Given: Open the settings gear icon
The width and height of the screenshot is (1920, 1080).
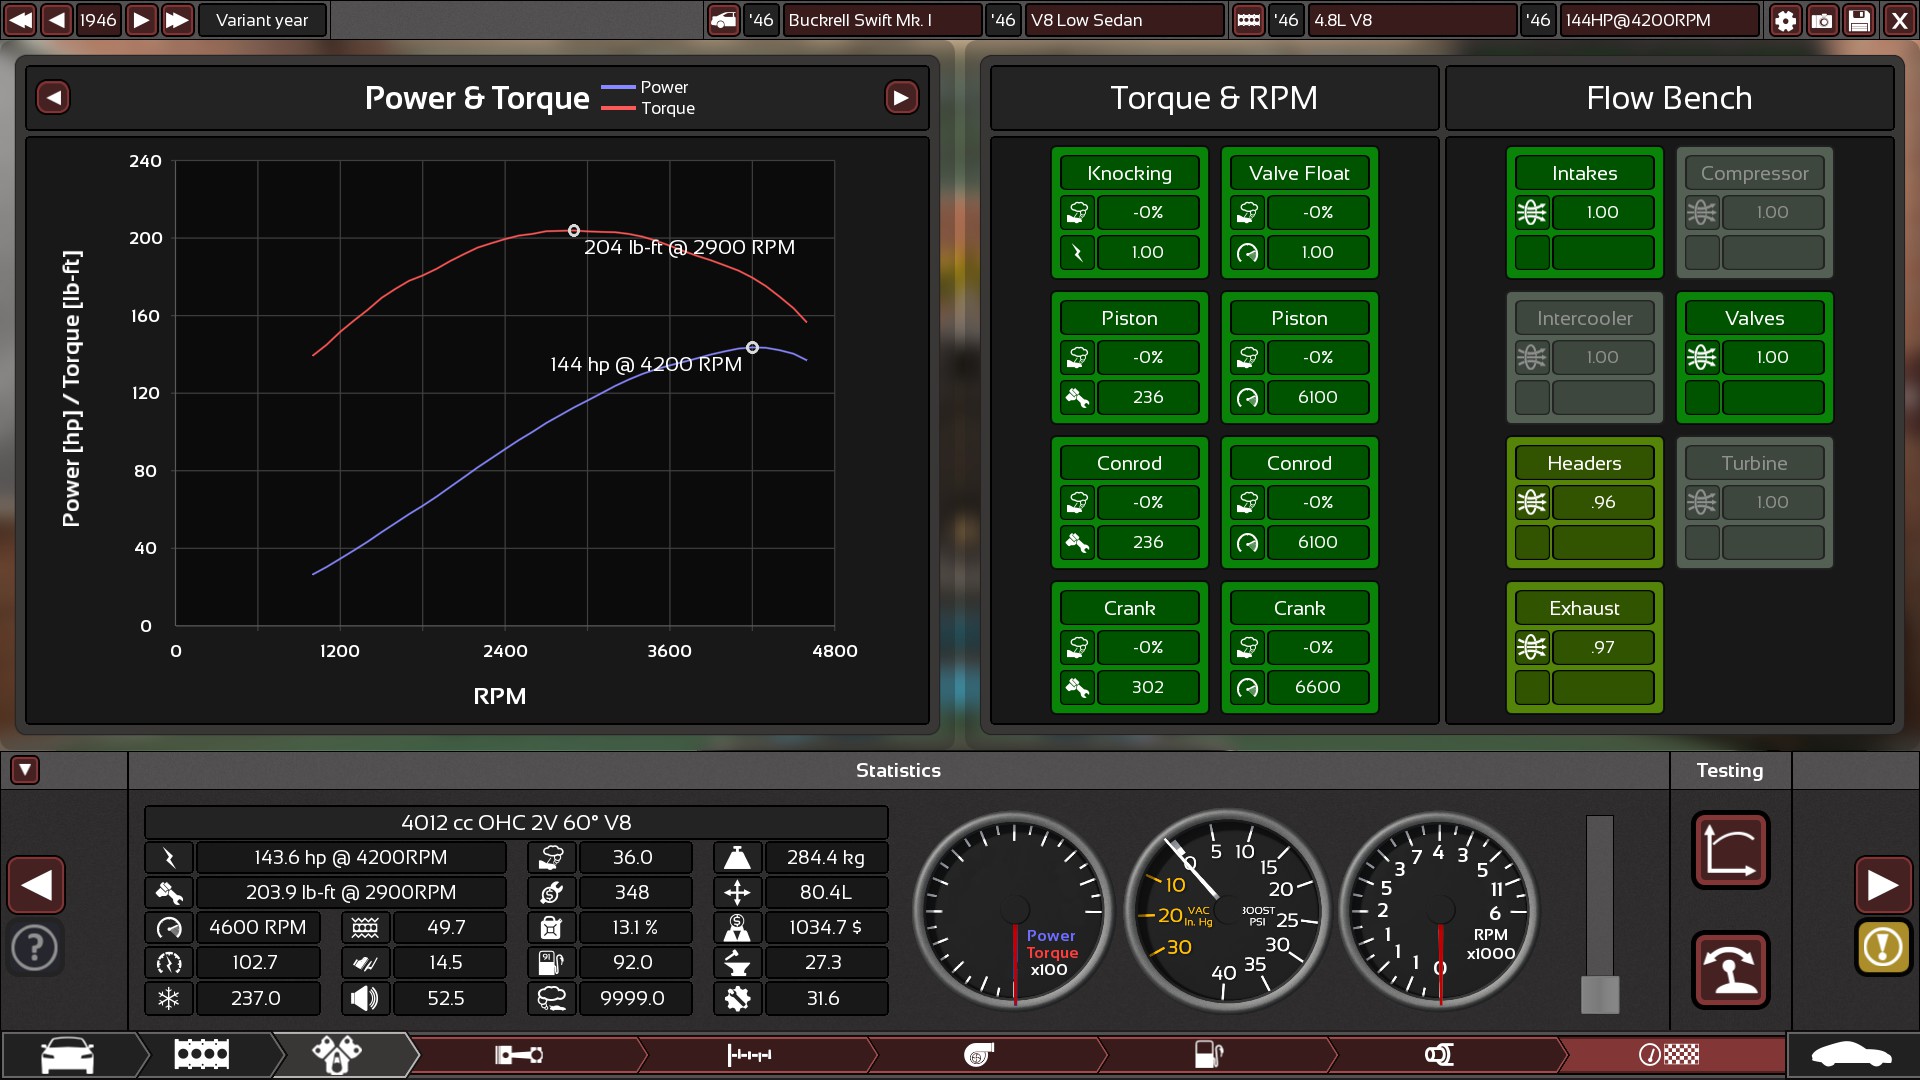Looking at the screenshot, I should click(1785, 20).
